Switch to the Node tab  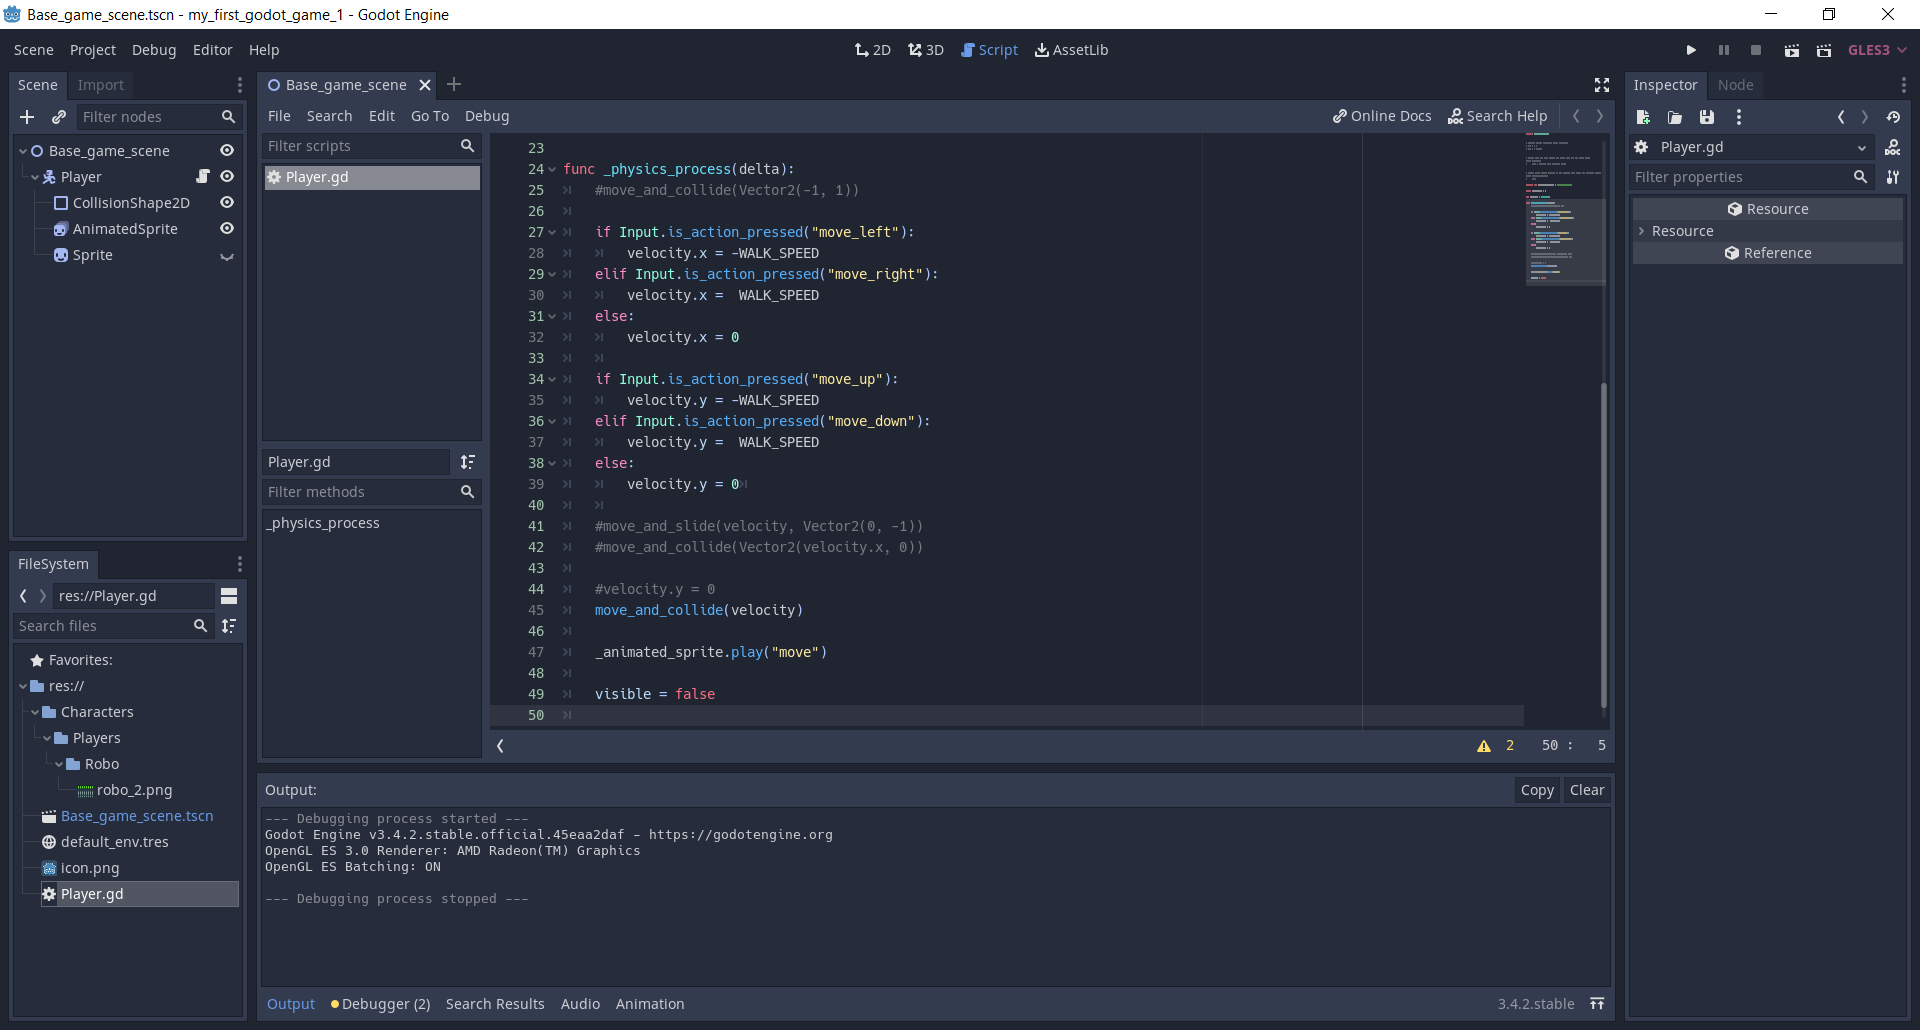[x=1735, y=85]
